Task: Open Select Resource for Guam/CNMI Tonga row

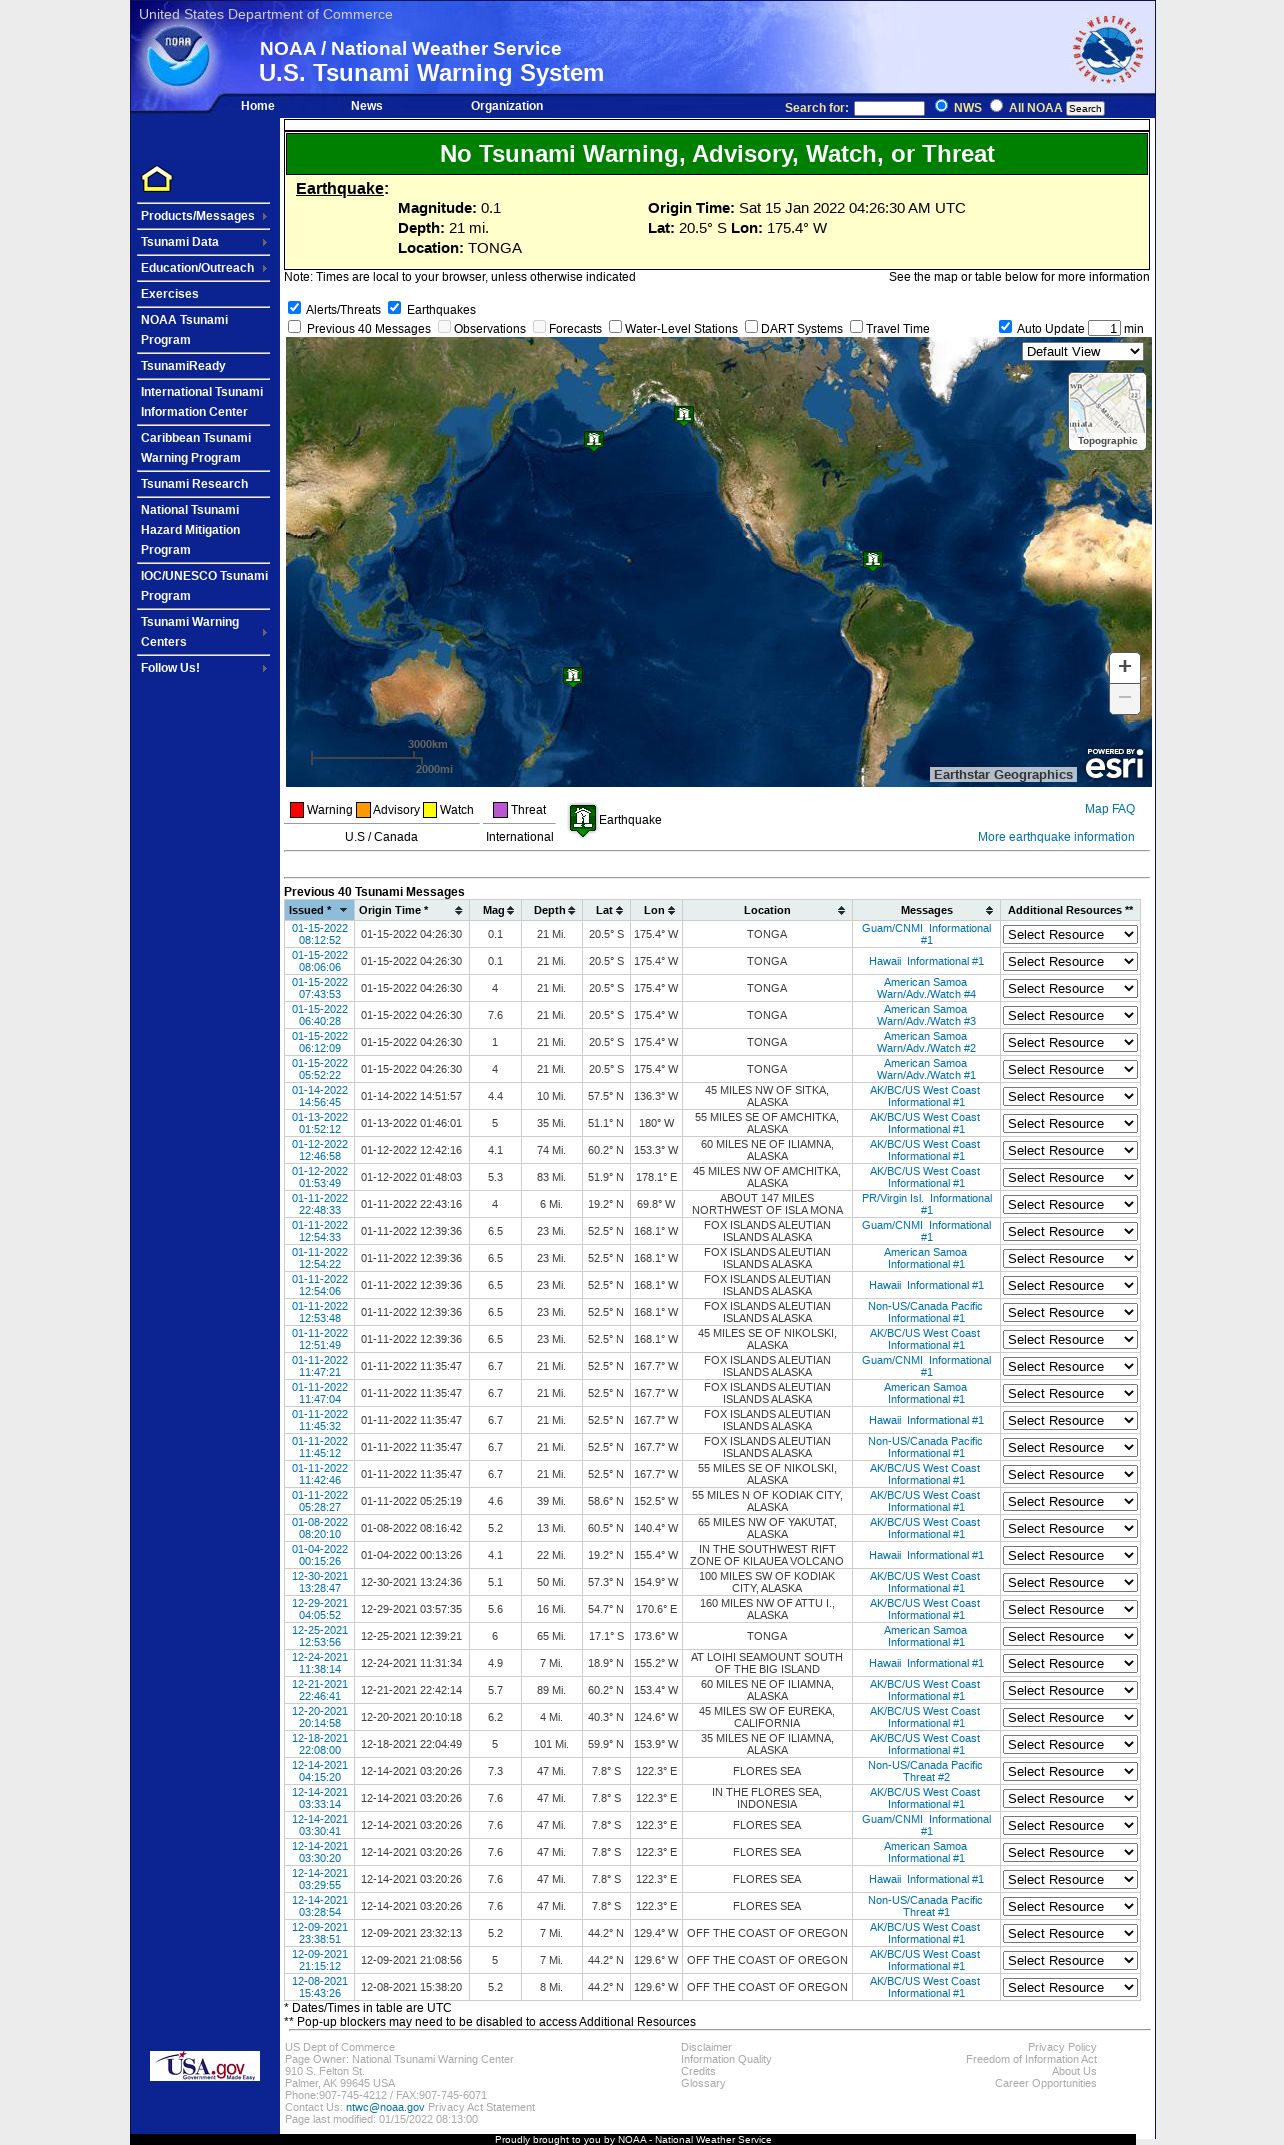Action: click(x=1070, y=935)
